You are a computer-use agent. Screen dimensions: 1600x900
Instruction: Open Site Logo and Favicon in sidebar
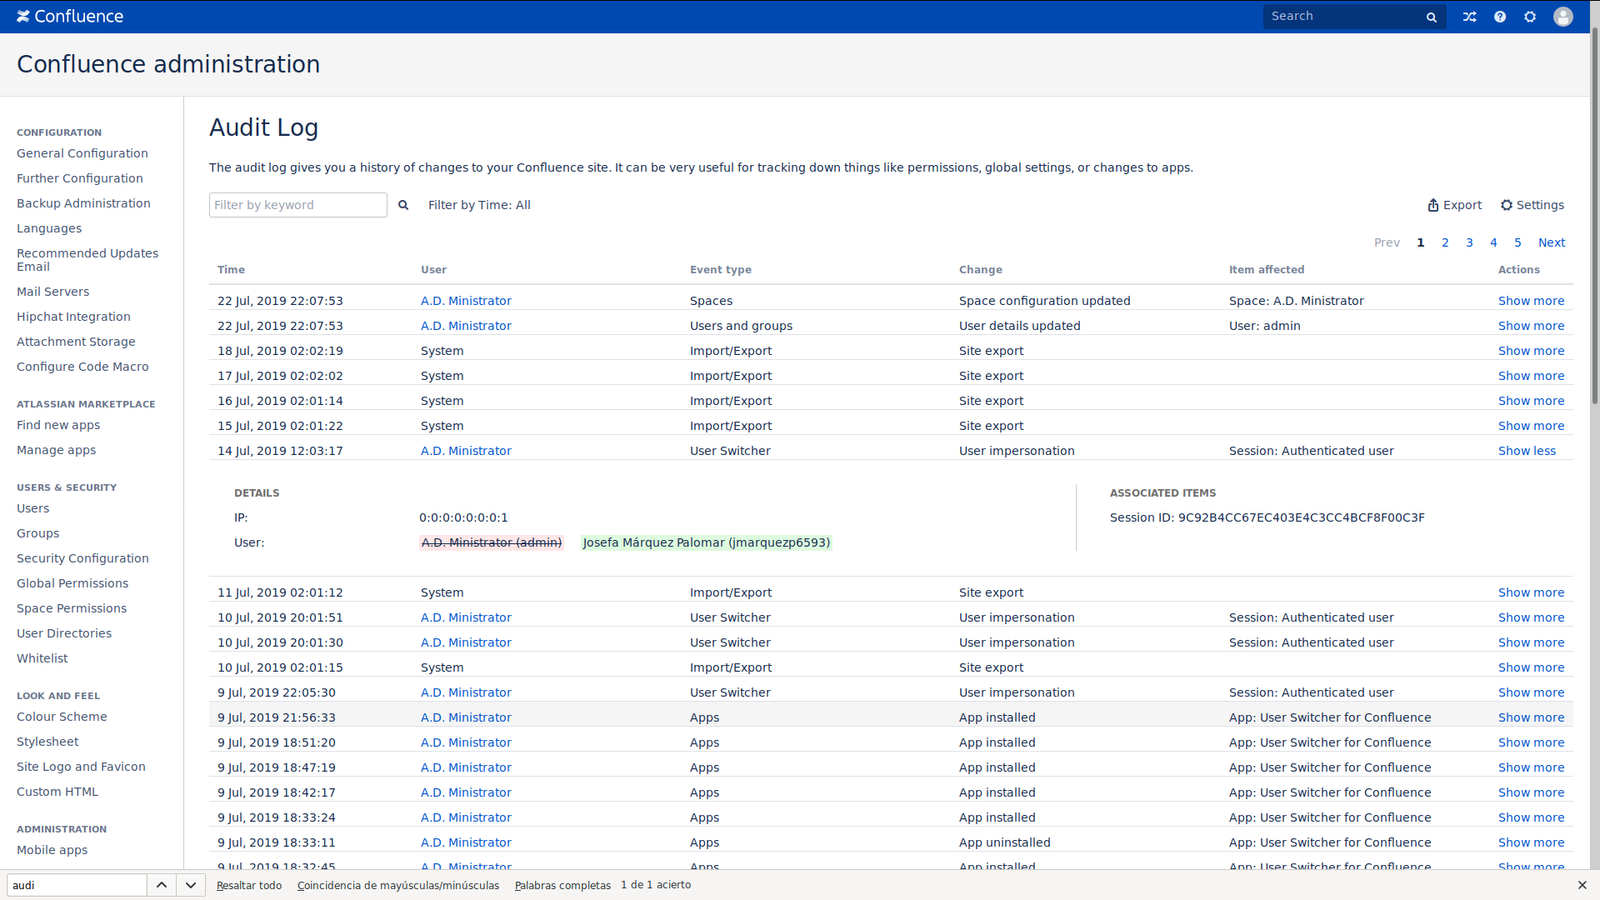[x=81, y=767]
